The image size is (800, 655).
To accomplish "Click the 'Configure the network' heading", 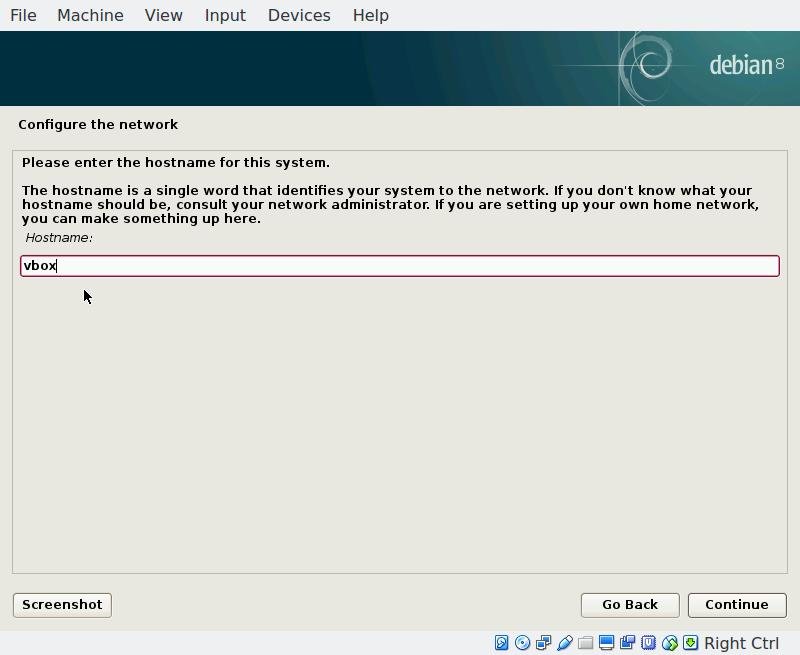I will [98, 124].
